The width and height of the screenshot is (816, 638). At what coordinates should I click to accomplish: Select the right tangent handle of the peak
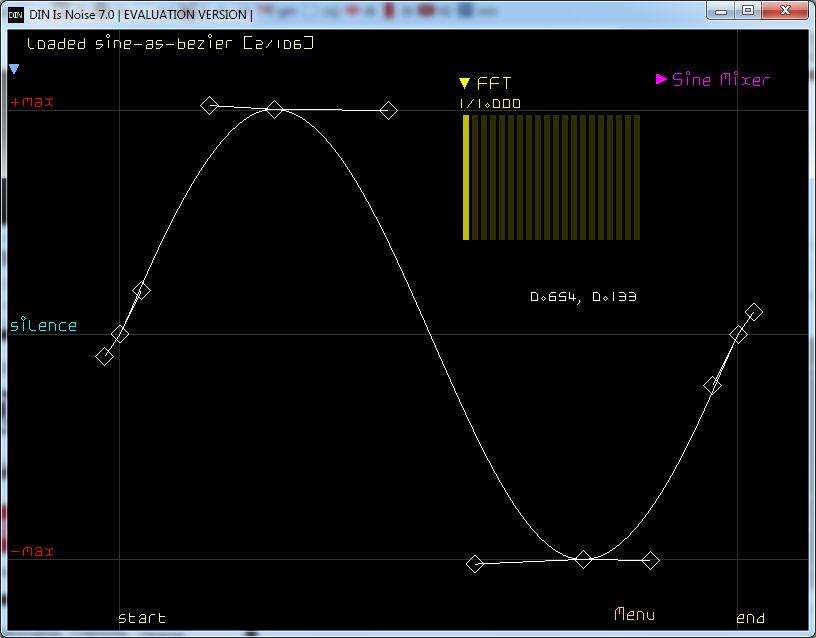point(389,111)
